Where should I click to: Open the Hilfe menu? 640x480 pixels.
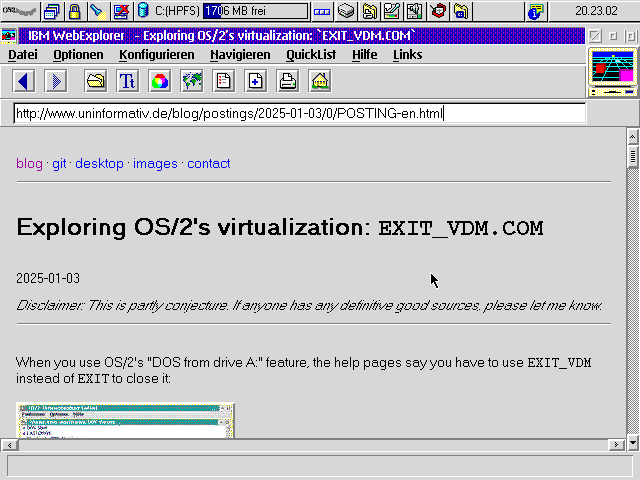click(364, 55)
